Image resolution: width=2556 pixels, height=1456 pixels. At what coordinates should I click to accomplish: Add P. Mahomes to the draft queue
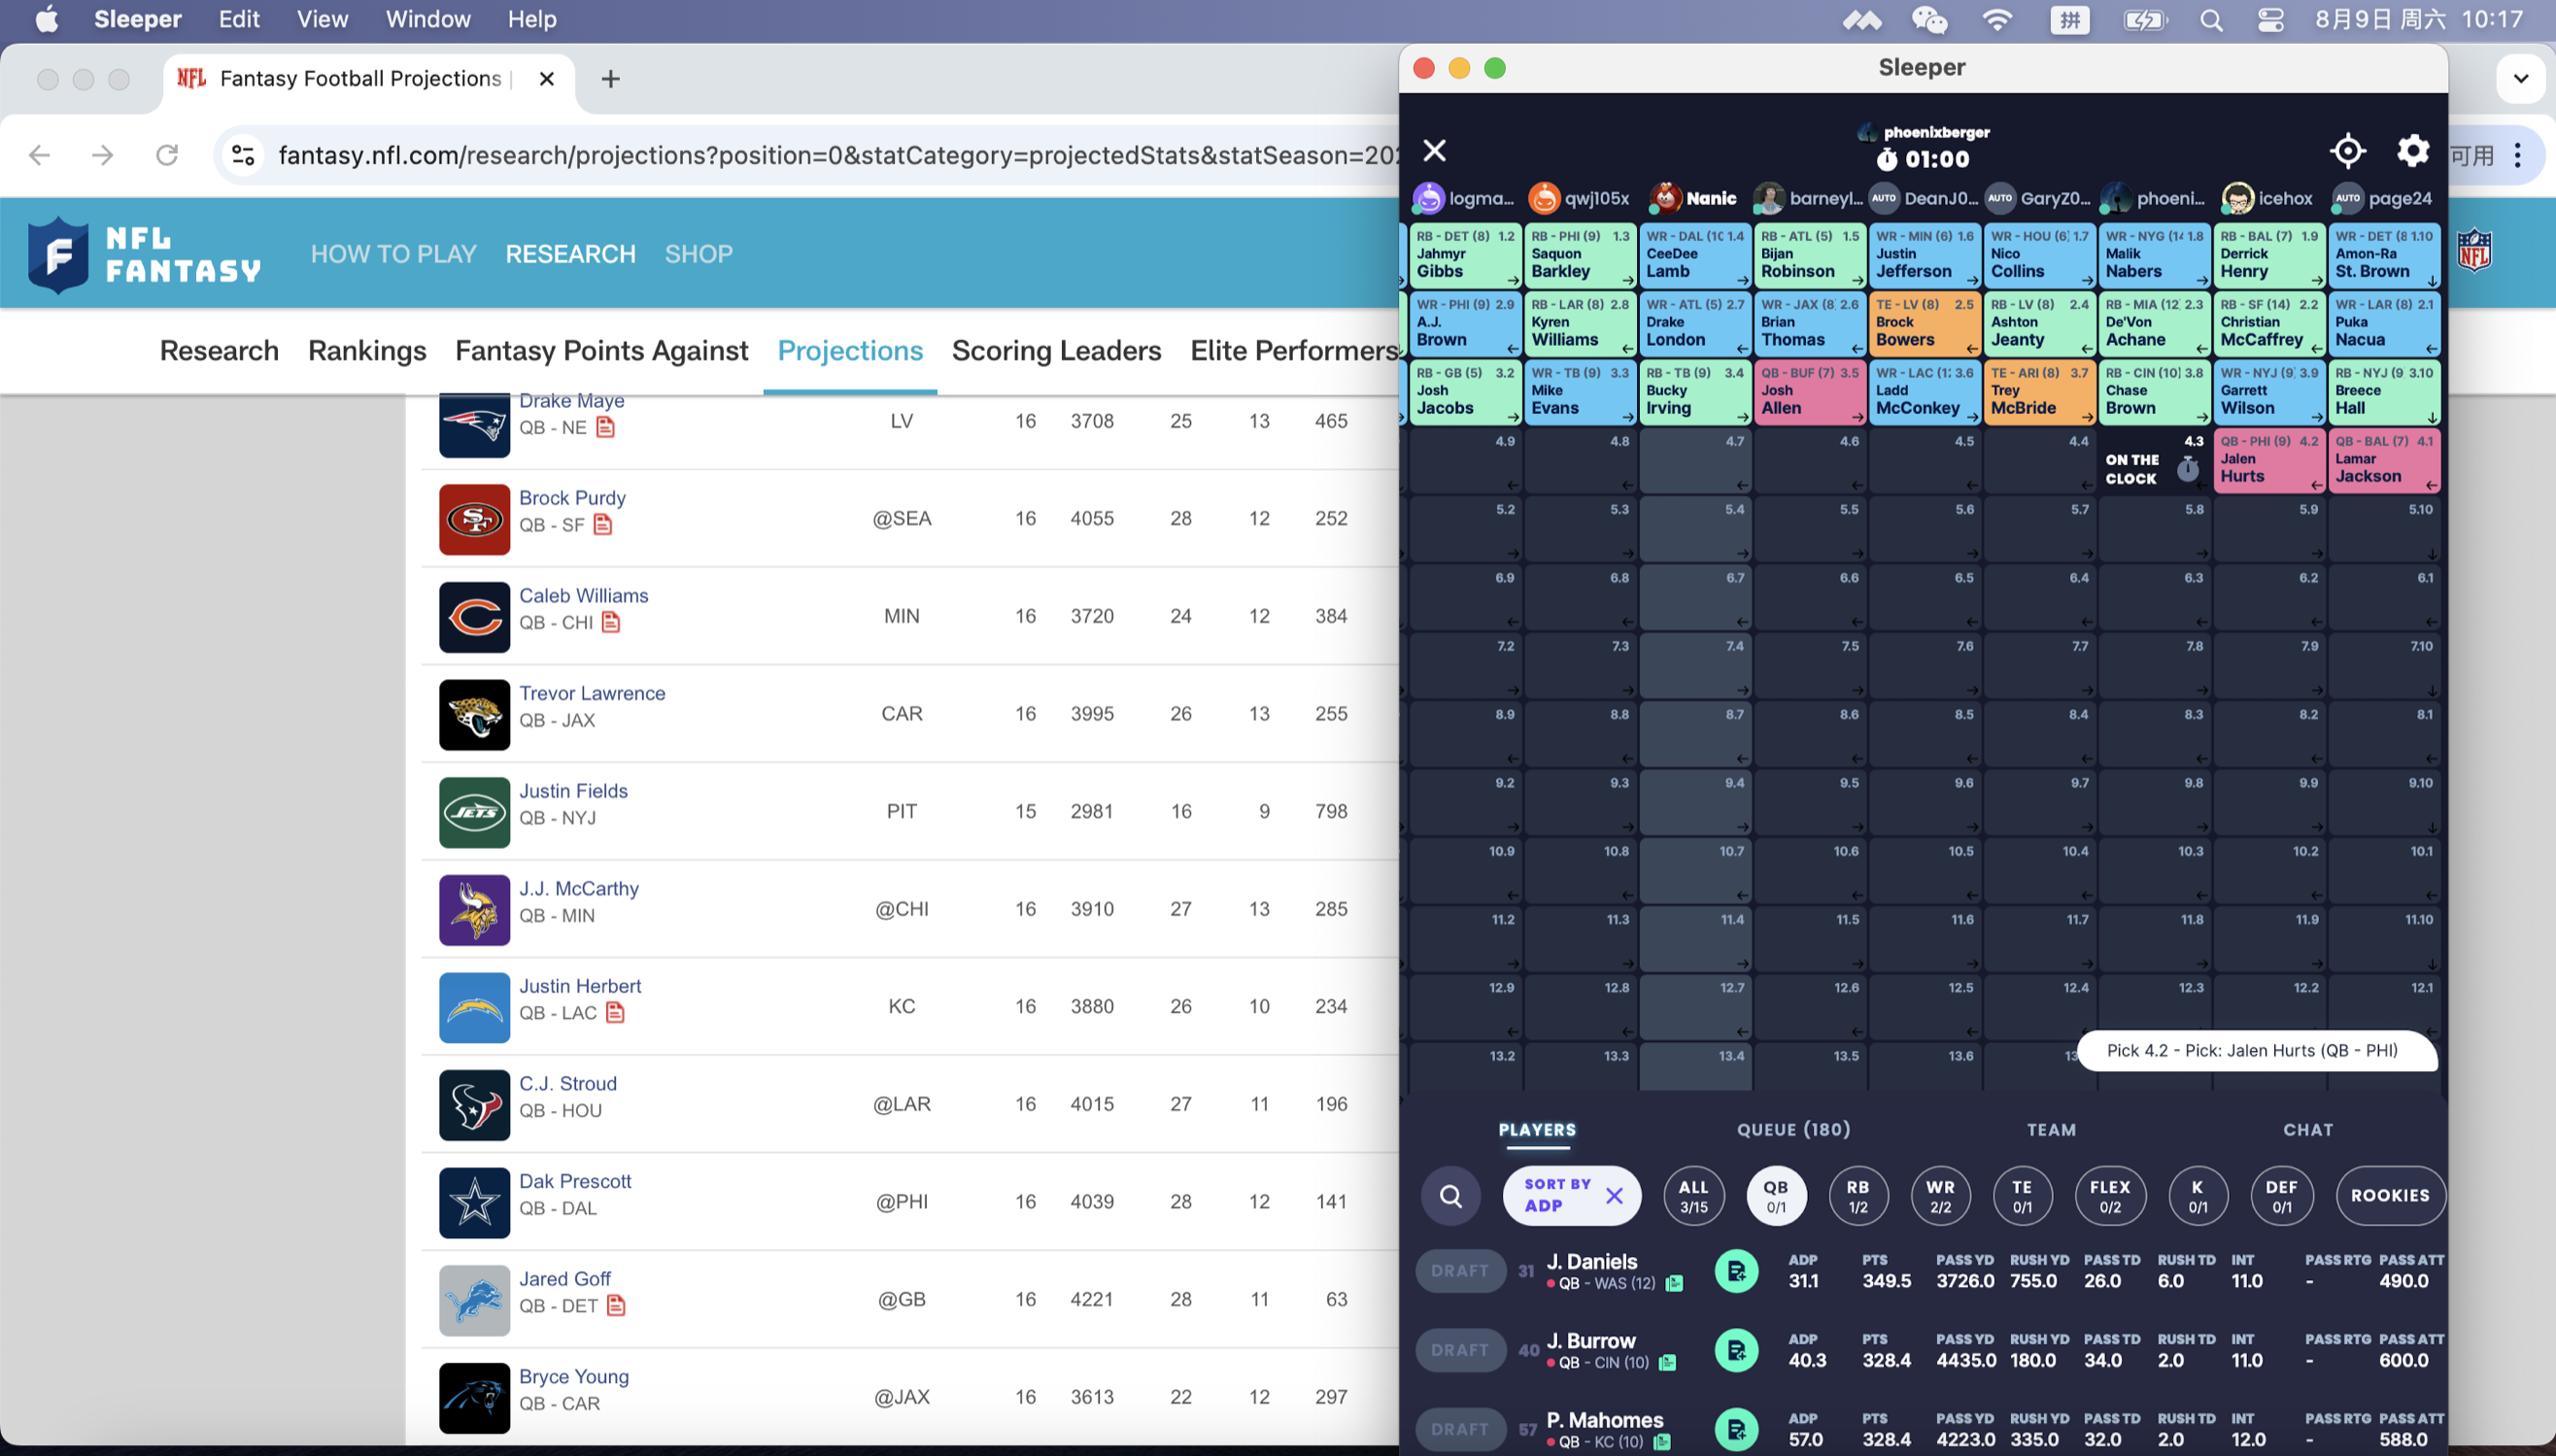(1736, 1429)
